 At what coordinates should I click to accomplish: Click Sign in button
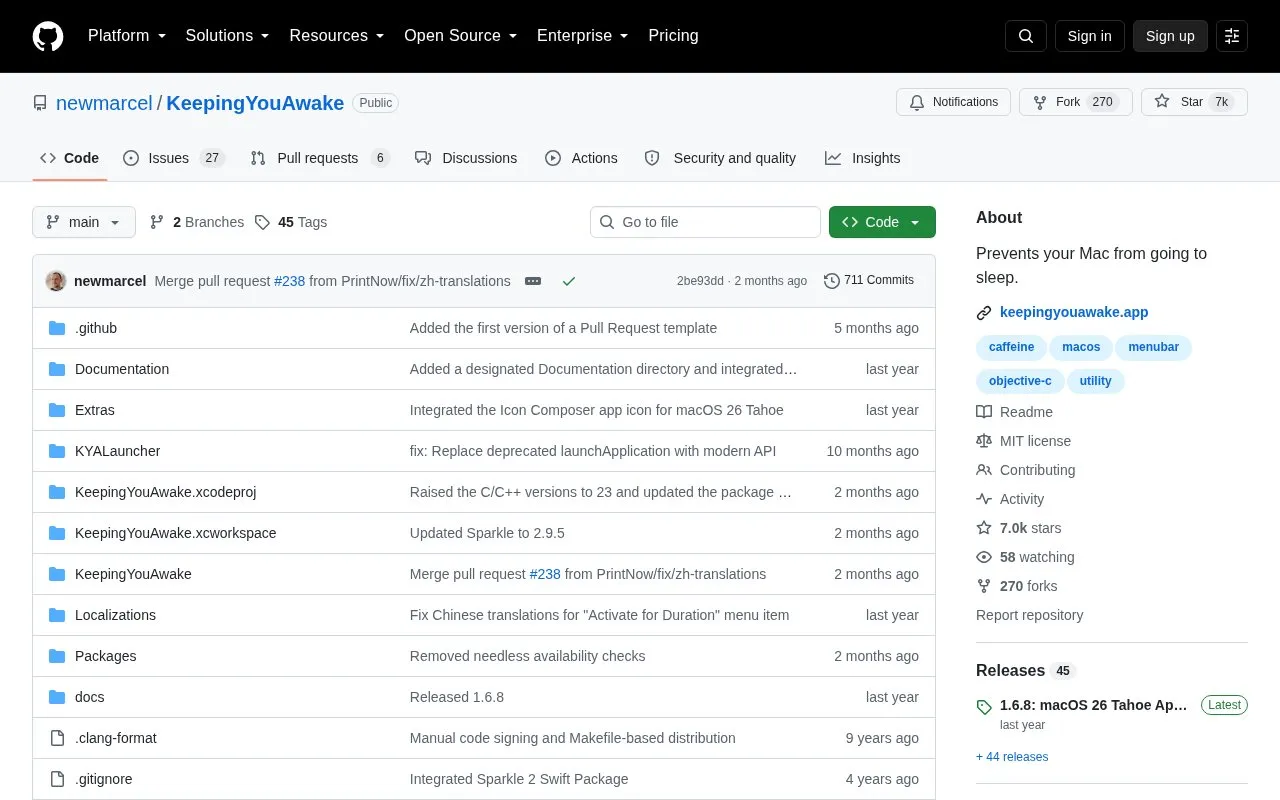coord(1090,36)
